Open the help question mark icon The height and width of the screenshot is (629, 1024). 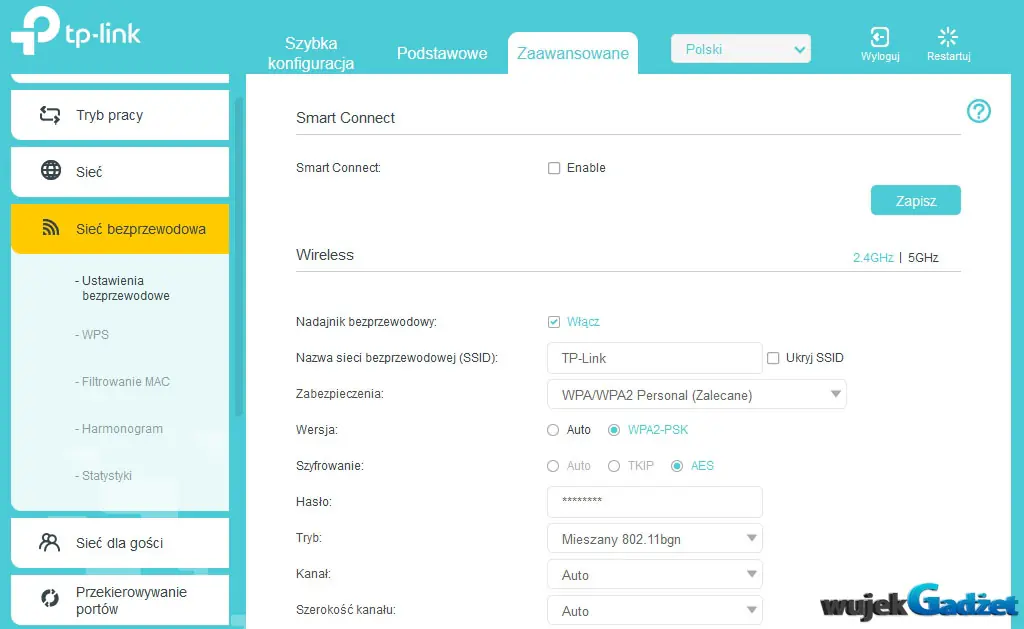point(978,111)
